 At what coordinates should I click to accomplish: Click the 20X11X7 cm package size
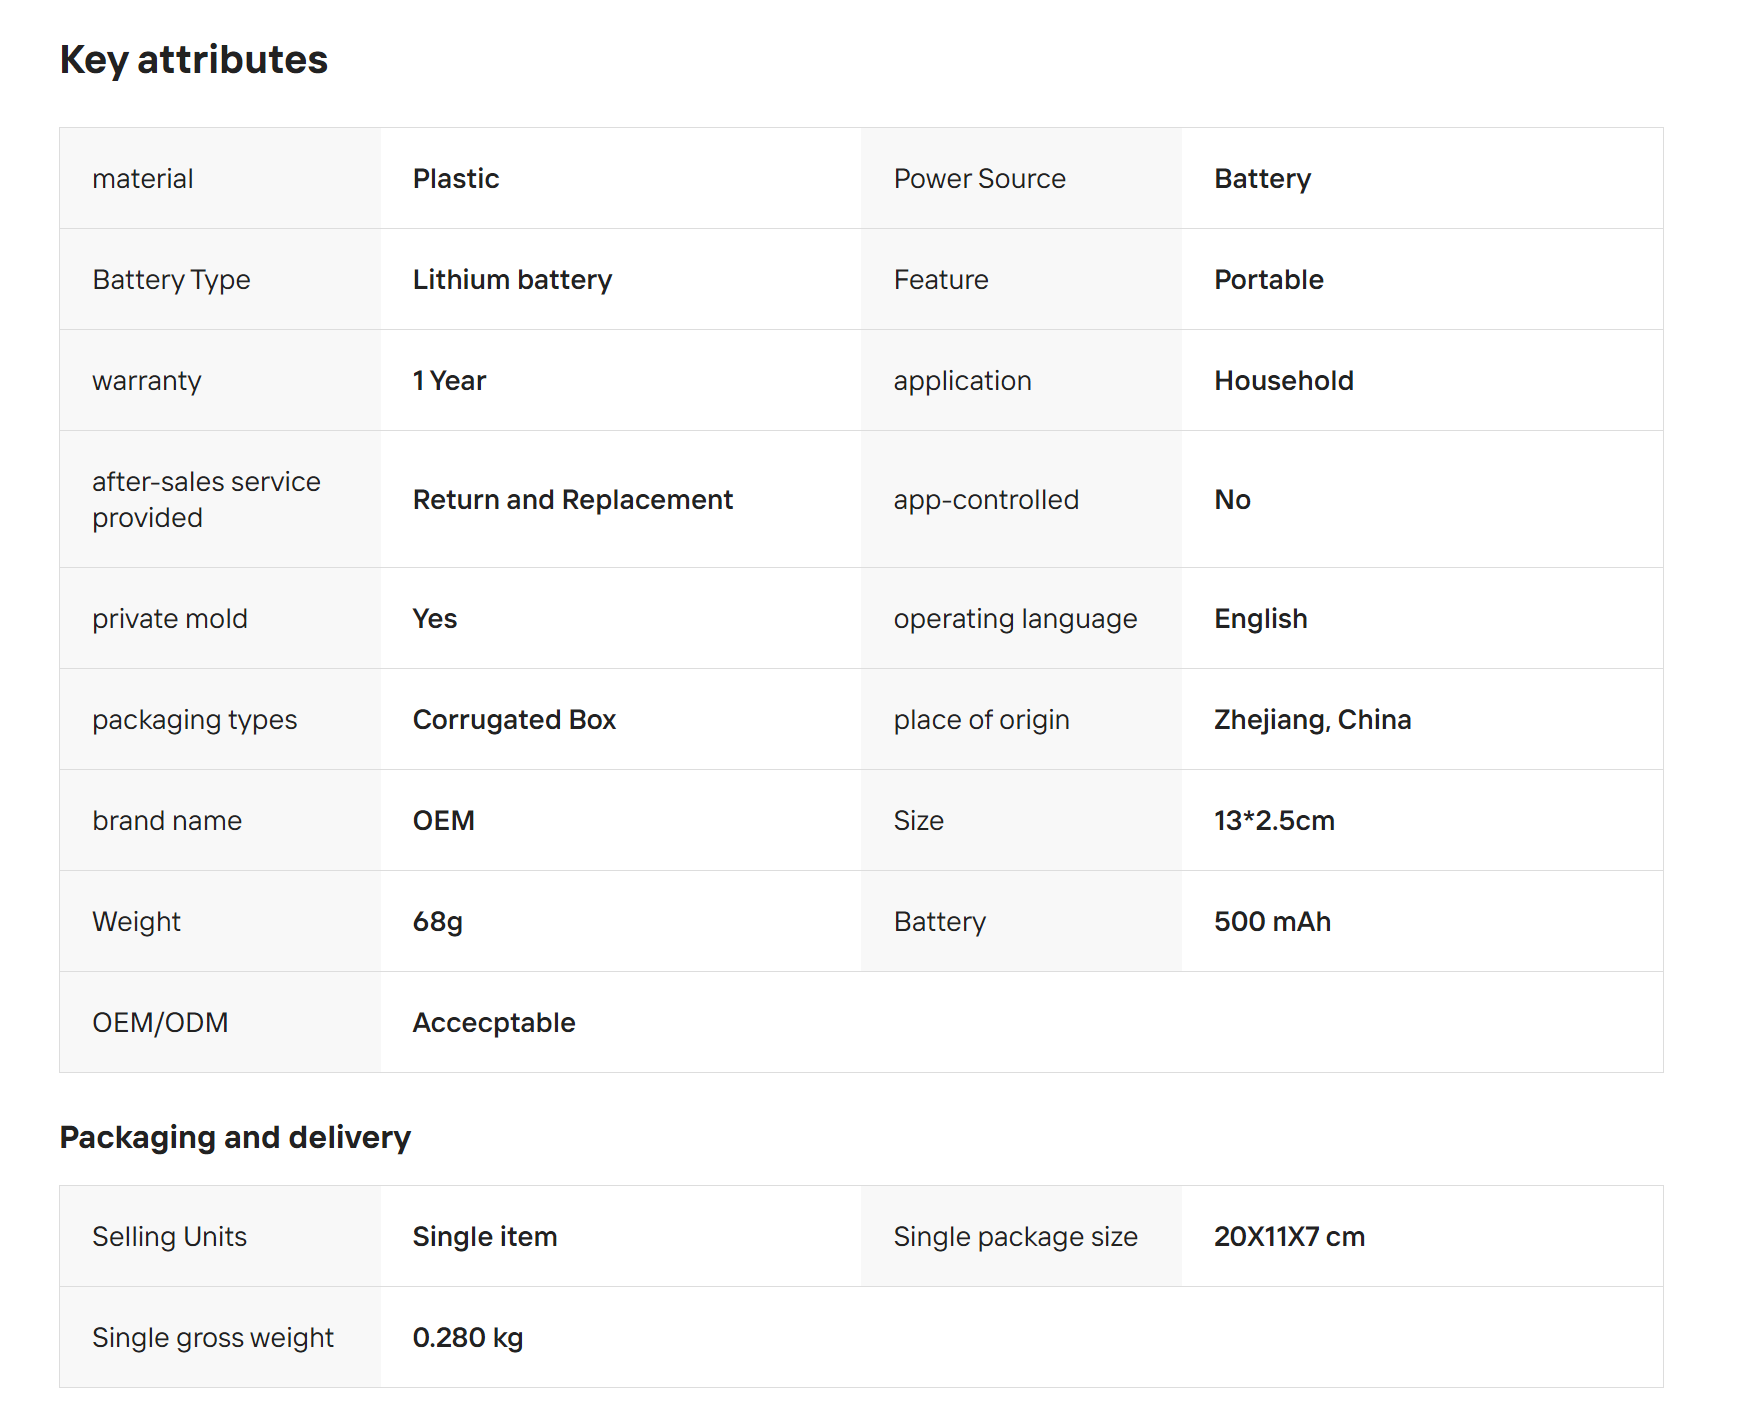click(1289, 1237)
